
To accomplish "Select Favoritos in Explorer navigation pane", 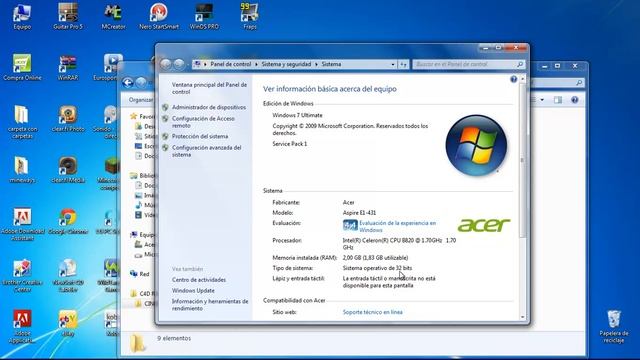I will [x=147, y=117].
